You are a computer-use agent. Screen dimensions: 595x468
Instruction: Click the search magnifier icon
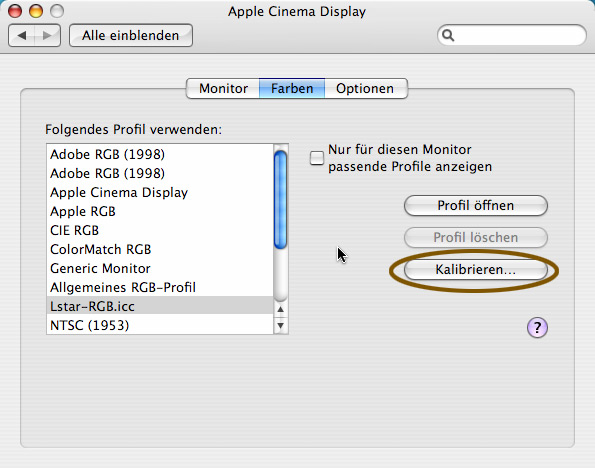click(x=448, y=35)
